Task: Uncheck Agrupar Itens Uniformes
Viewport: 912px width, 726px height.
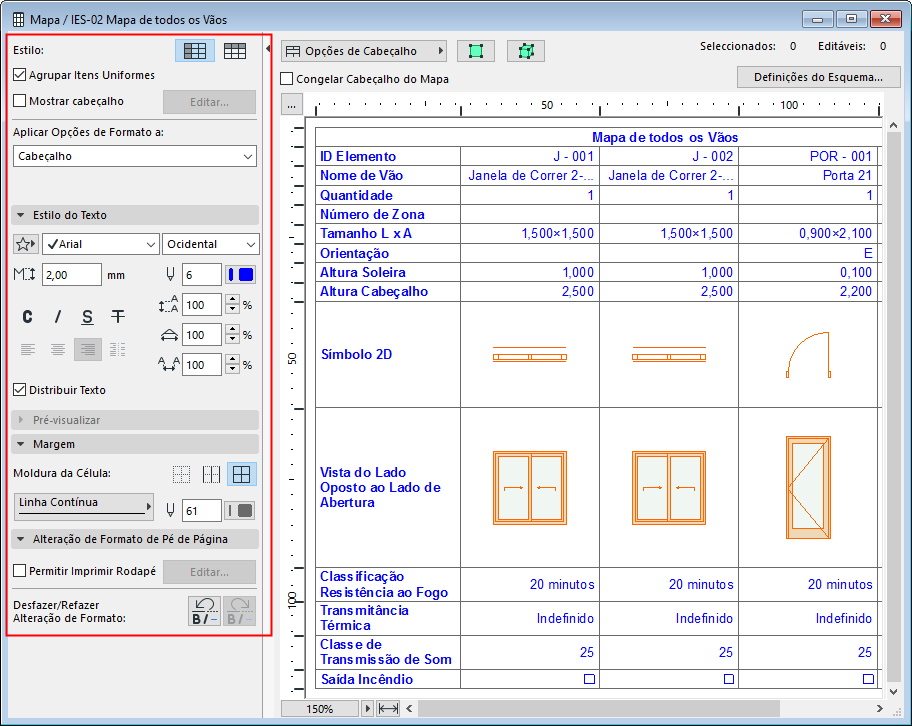Action: 20,75
